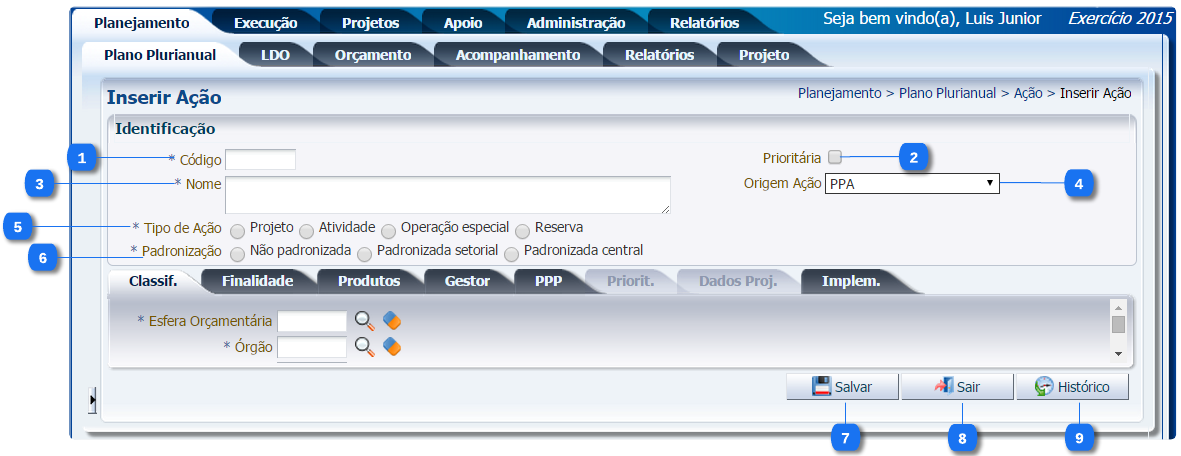The width and height of the screenshot is (1181, 456).
Task: Switch to the Finalidade tab
Action: click(257, 281)
